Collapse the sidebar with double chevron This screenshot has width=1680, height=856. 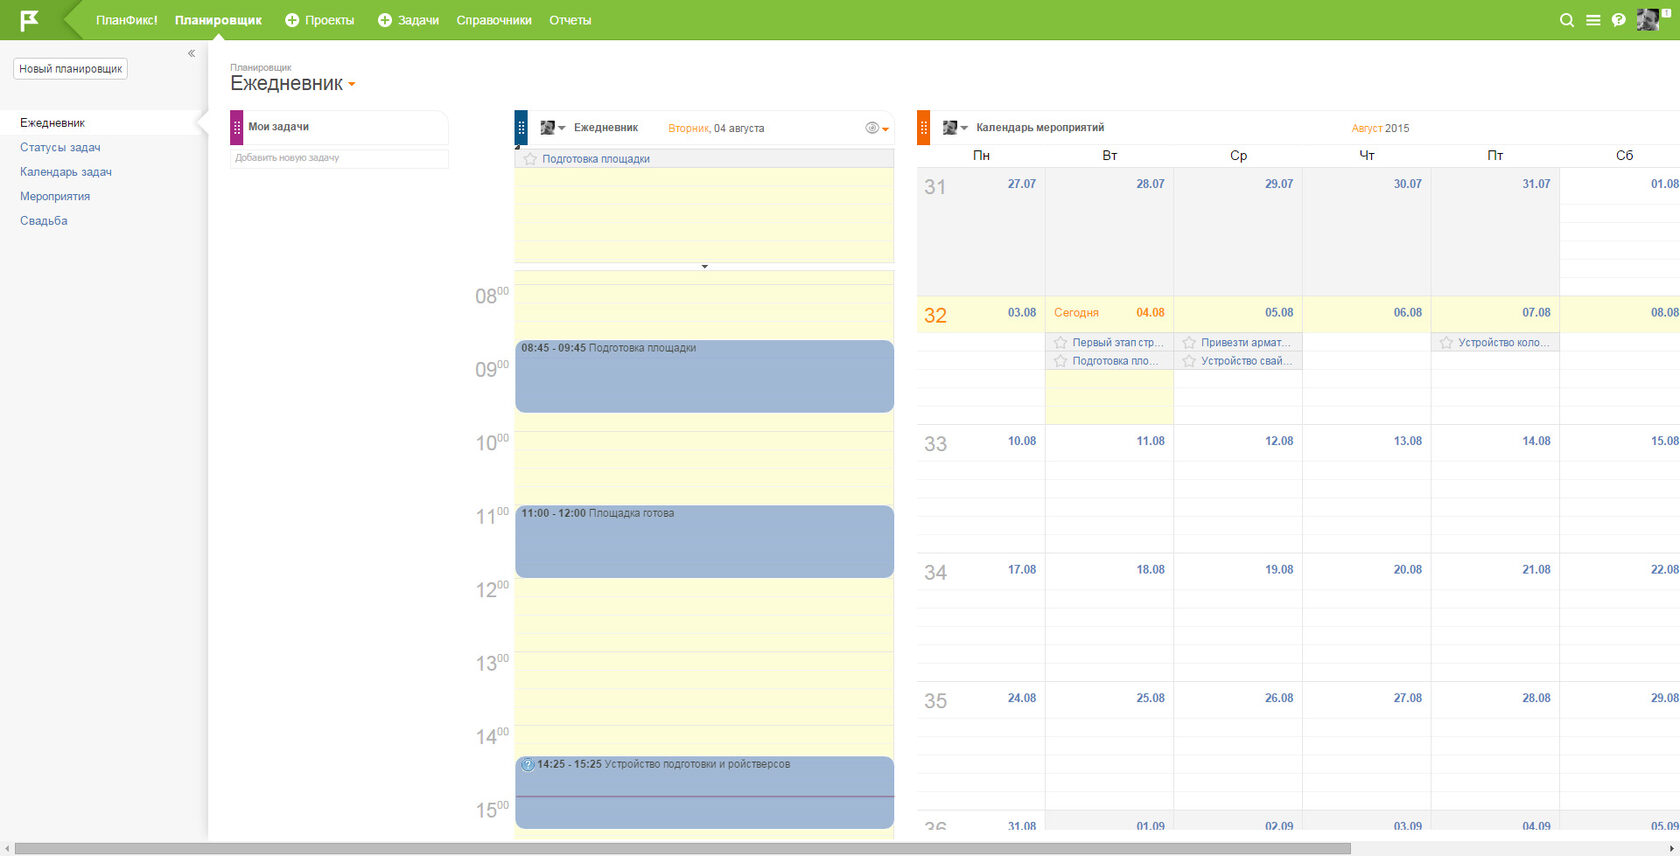(191, 54)
